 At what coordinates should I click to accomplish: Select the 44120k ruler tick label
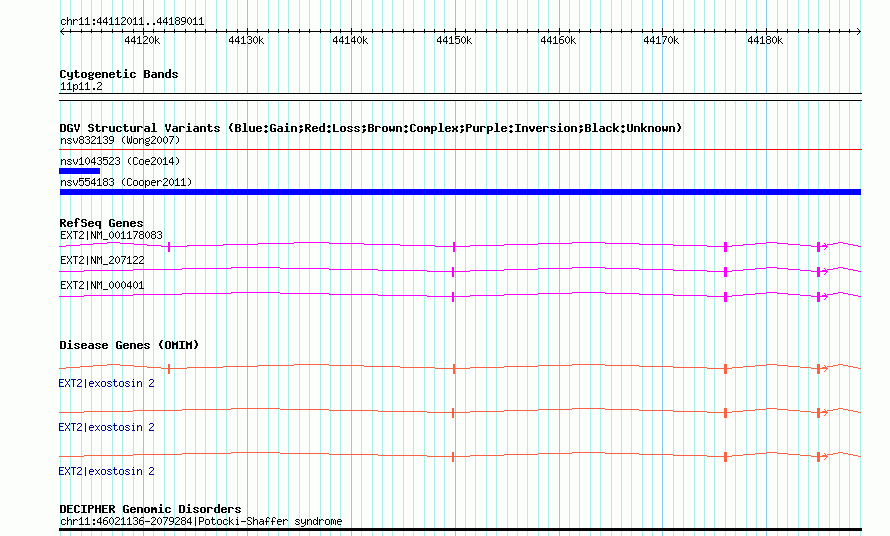pos(142,40)
